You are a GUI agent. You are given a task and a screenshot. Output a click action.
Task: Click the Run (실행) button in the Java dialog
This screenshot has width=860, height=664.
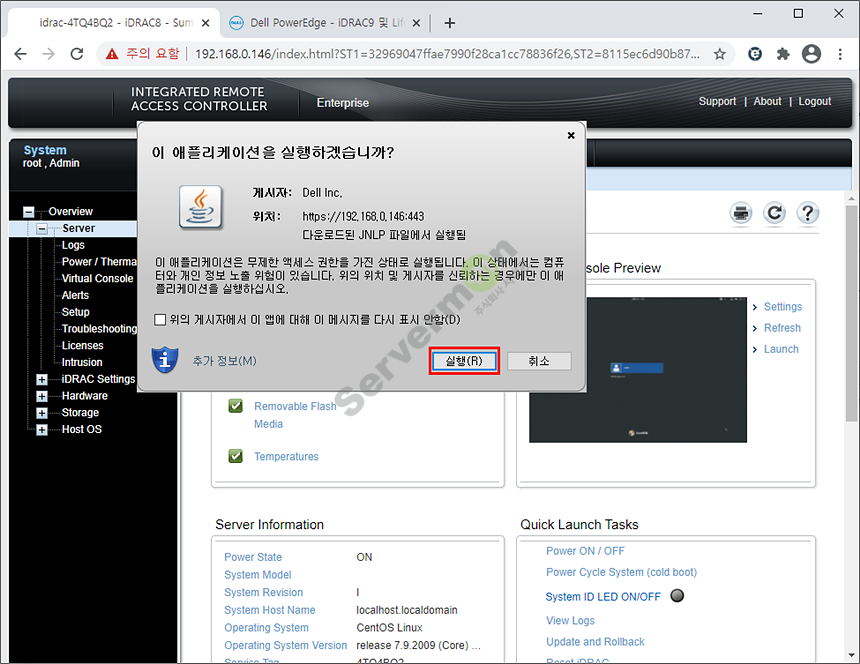[x=463, y=361]
